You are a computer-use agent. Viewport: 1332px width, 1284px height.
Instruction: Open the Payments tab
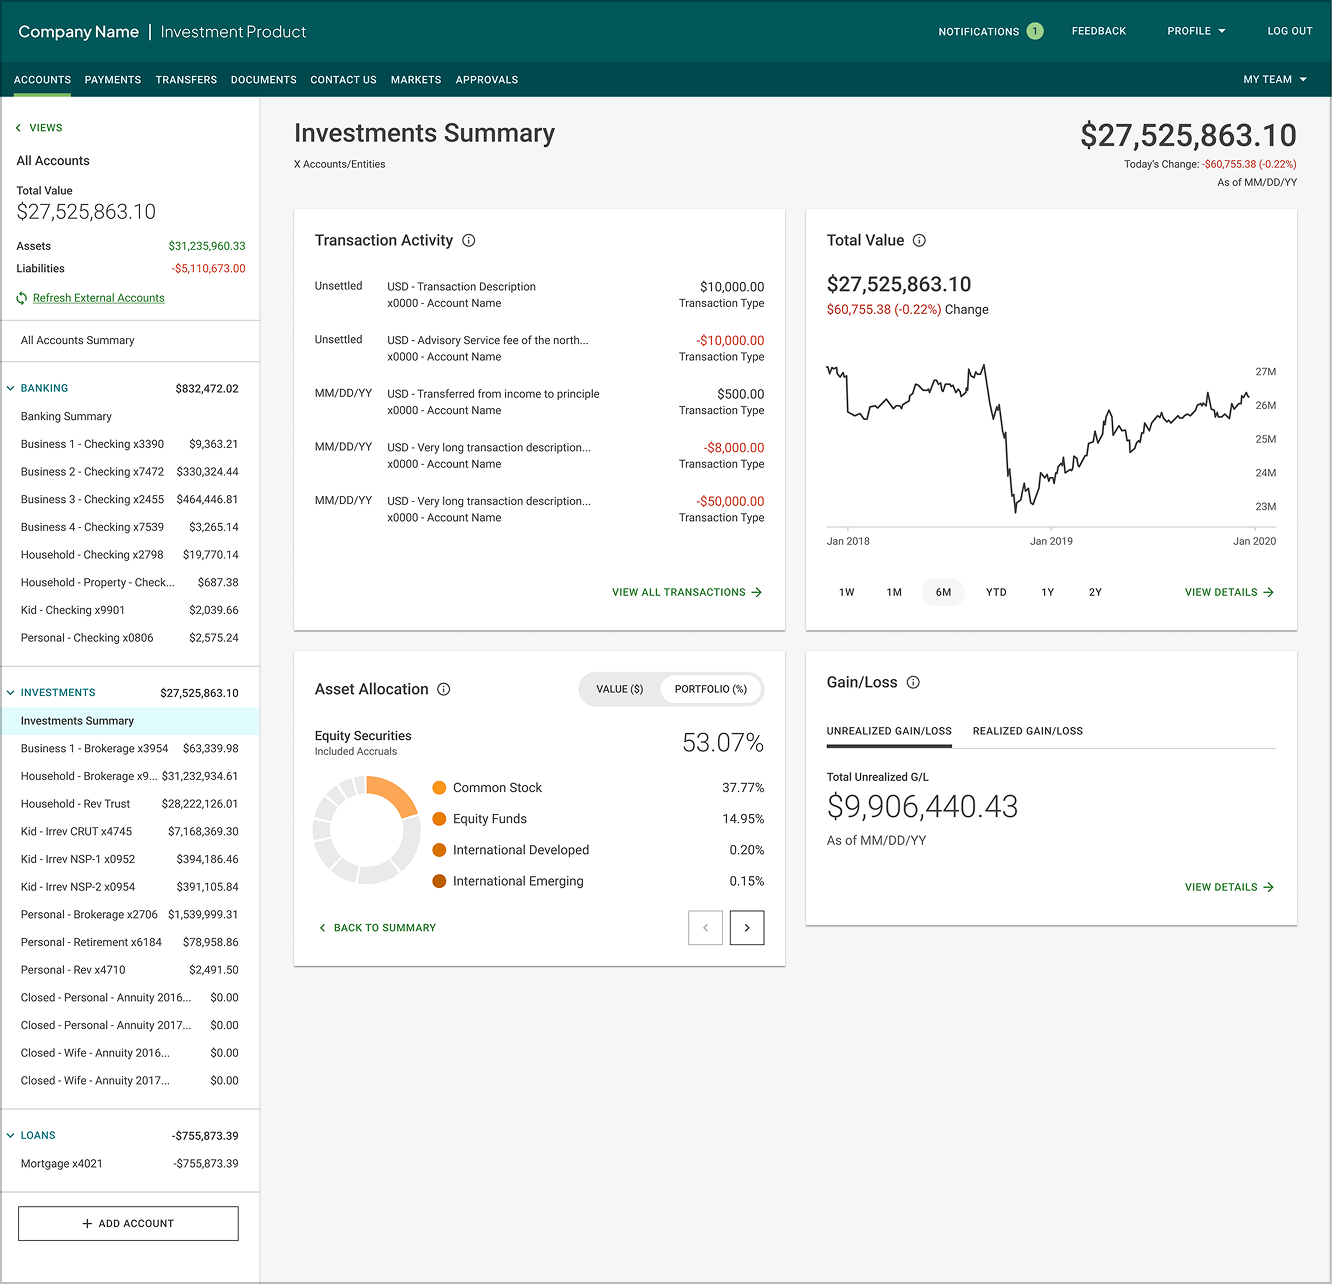pyautogui.click(x=113, y=80)
